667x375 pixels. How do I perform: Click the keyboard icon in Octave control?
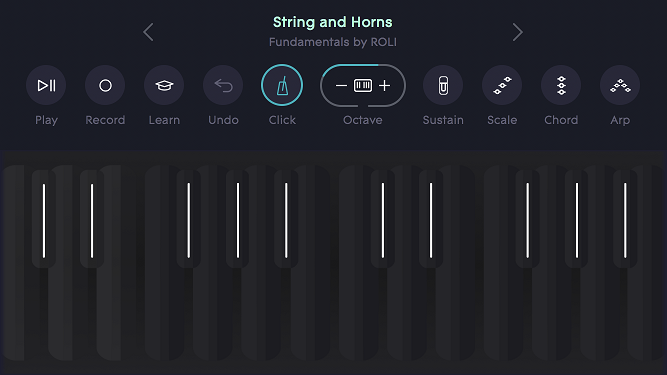363,86
